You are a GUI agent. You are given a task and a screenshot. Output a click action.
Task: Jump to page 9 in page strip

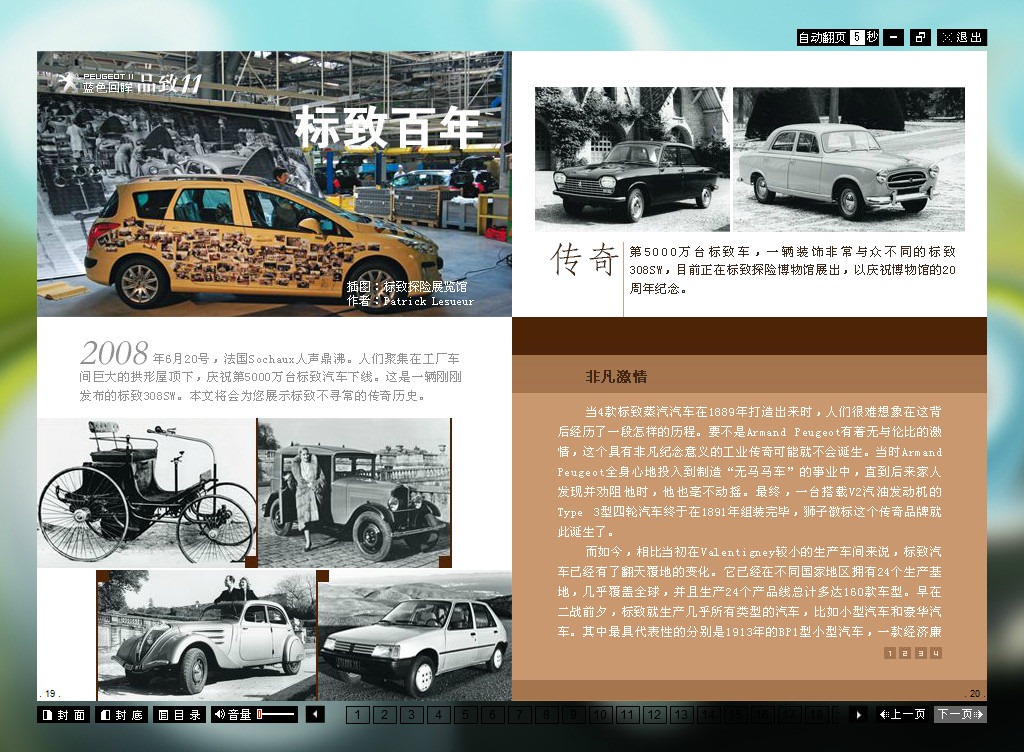(x=573, y=715)
